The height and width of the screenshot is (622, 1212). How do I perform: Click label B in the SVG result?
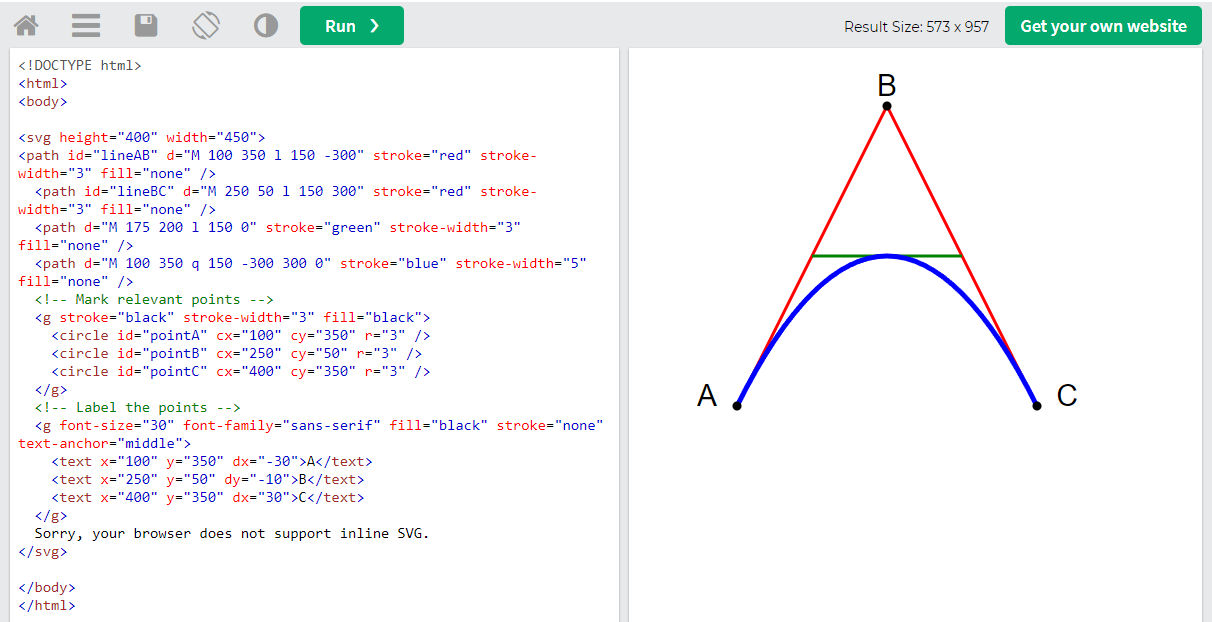coord(887,86)
